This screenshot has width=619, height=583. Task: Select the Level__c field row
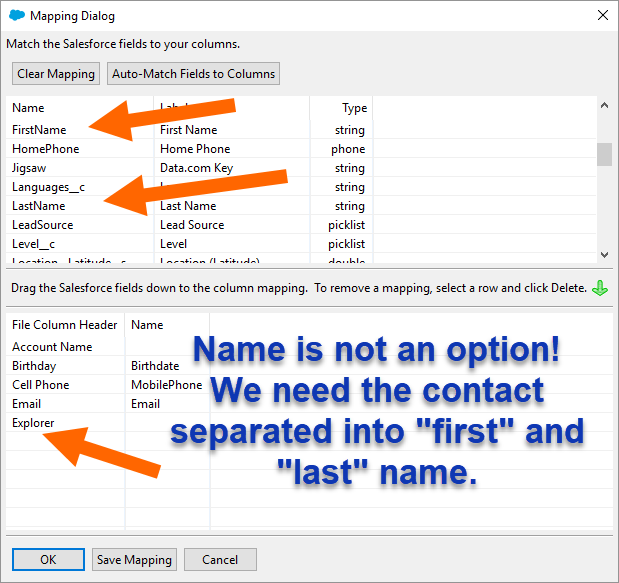click(301, 244)
